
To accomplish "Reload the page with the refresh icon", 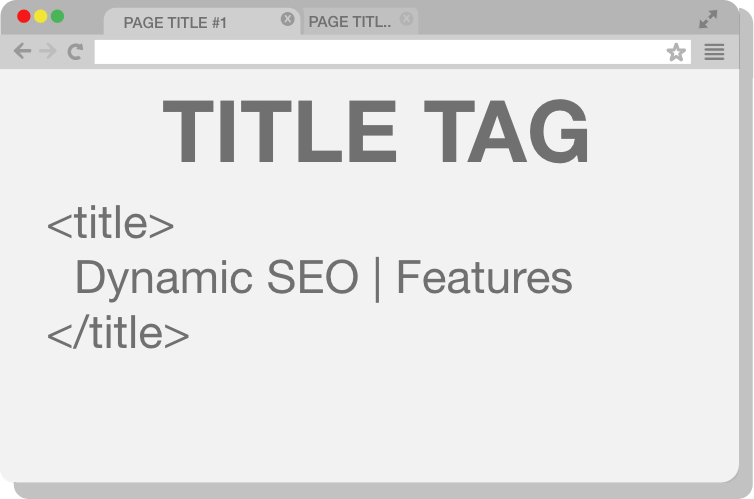I will pyautogui.click(x=75, y=51).
